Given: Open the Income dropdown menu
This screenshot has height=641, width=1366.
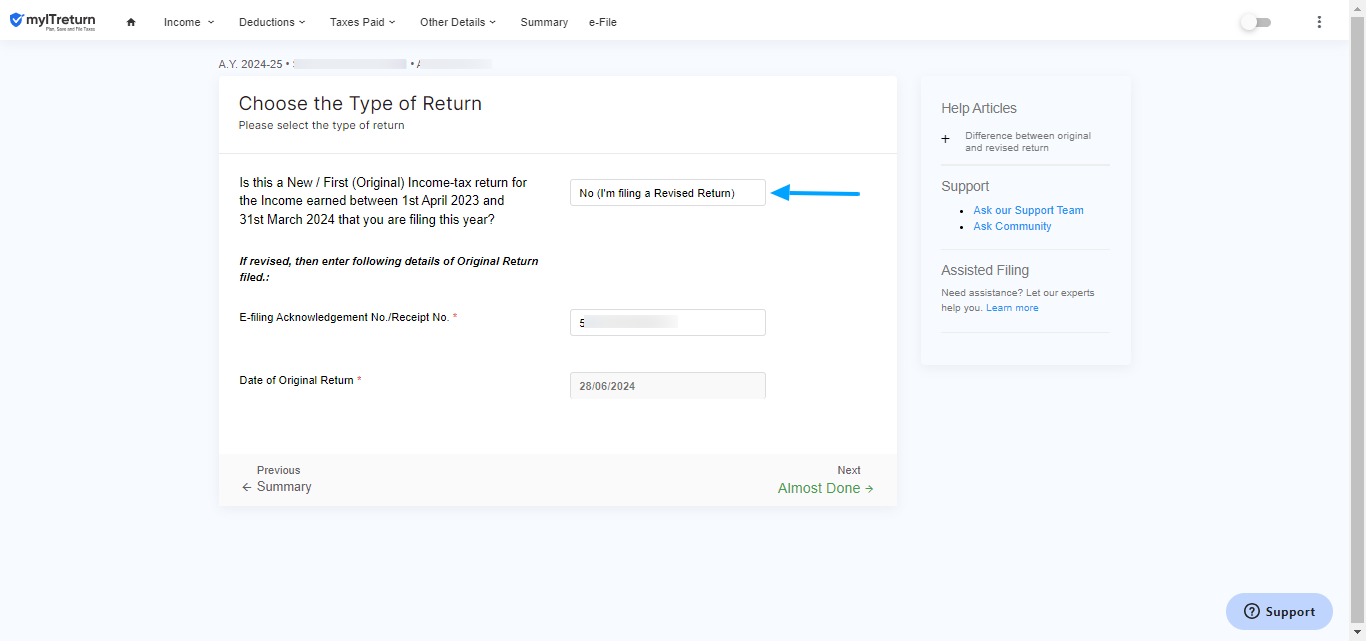Looking at the screenshot, I should point(189,22).
